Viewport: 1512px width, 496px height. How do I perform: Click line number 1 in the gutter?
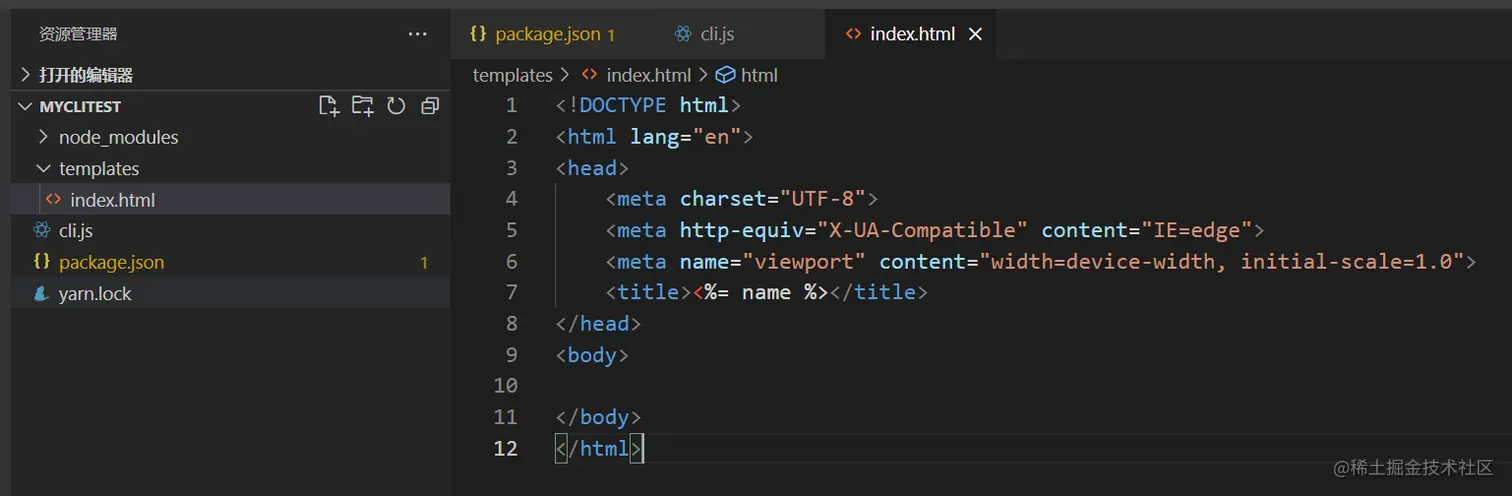511,105
